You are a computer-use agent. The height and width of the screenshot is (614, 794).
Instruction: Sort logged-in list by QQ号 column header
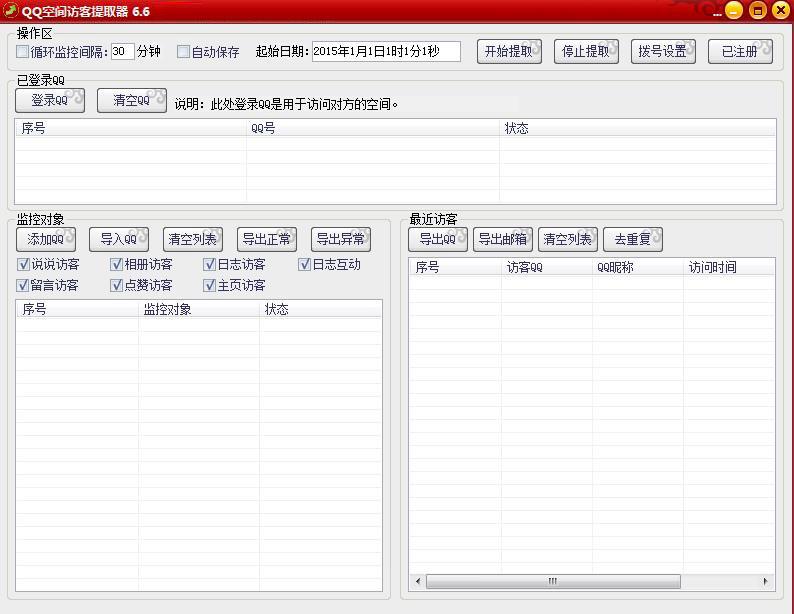tap(373, 128)
